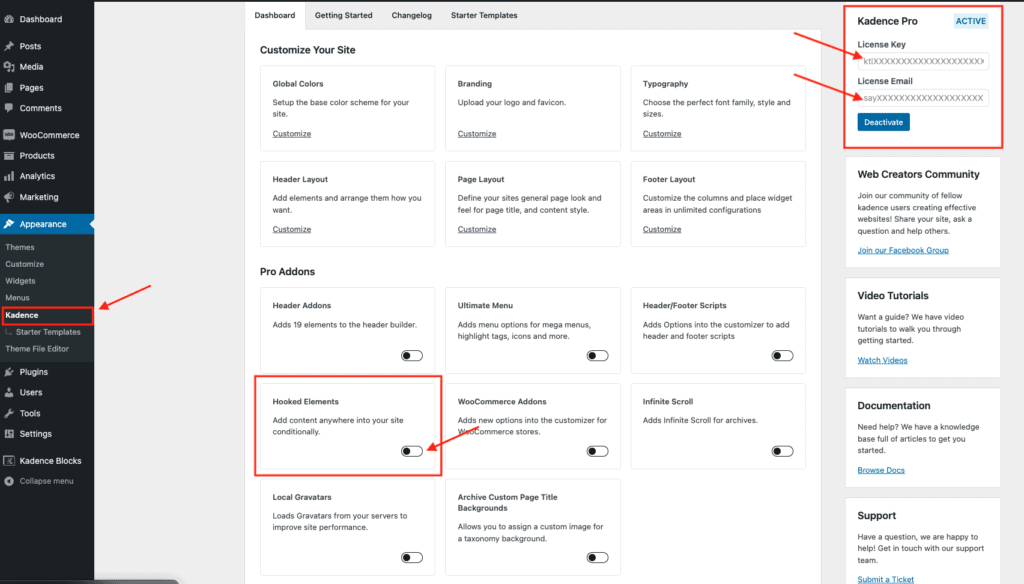The height and width of the screenshot is (584, 1024).
Task: Click the Comments speech bubble icon
Action: click(9, 108)
